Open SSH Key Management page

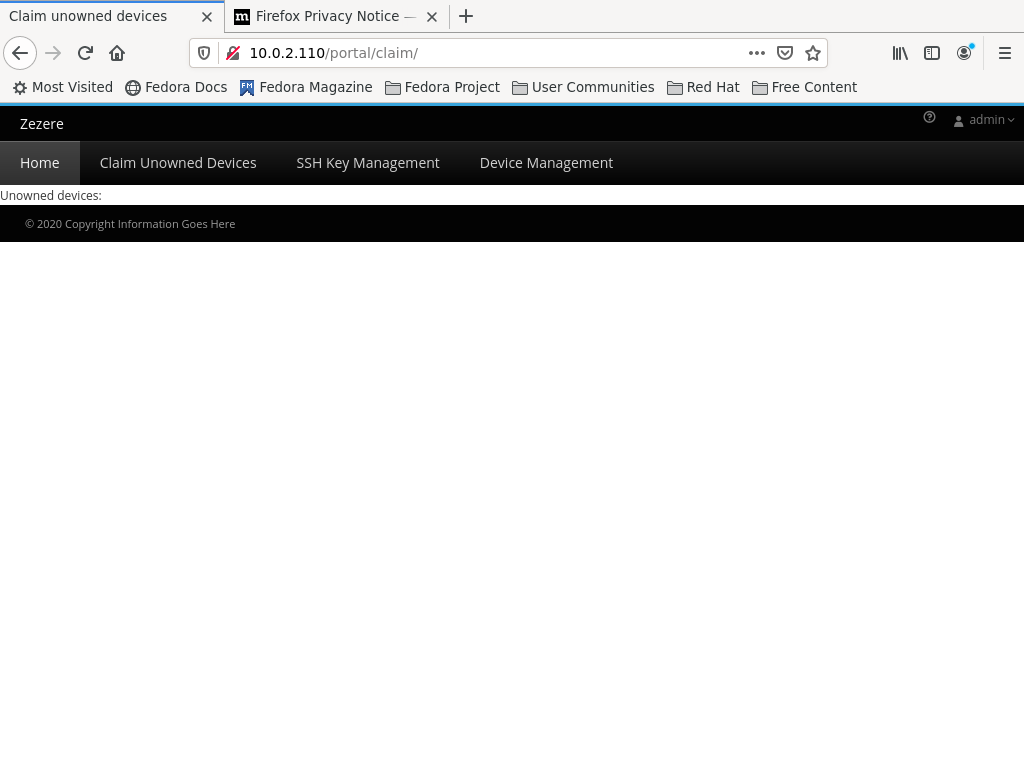pos(368,163)
